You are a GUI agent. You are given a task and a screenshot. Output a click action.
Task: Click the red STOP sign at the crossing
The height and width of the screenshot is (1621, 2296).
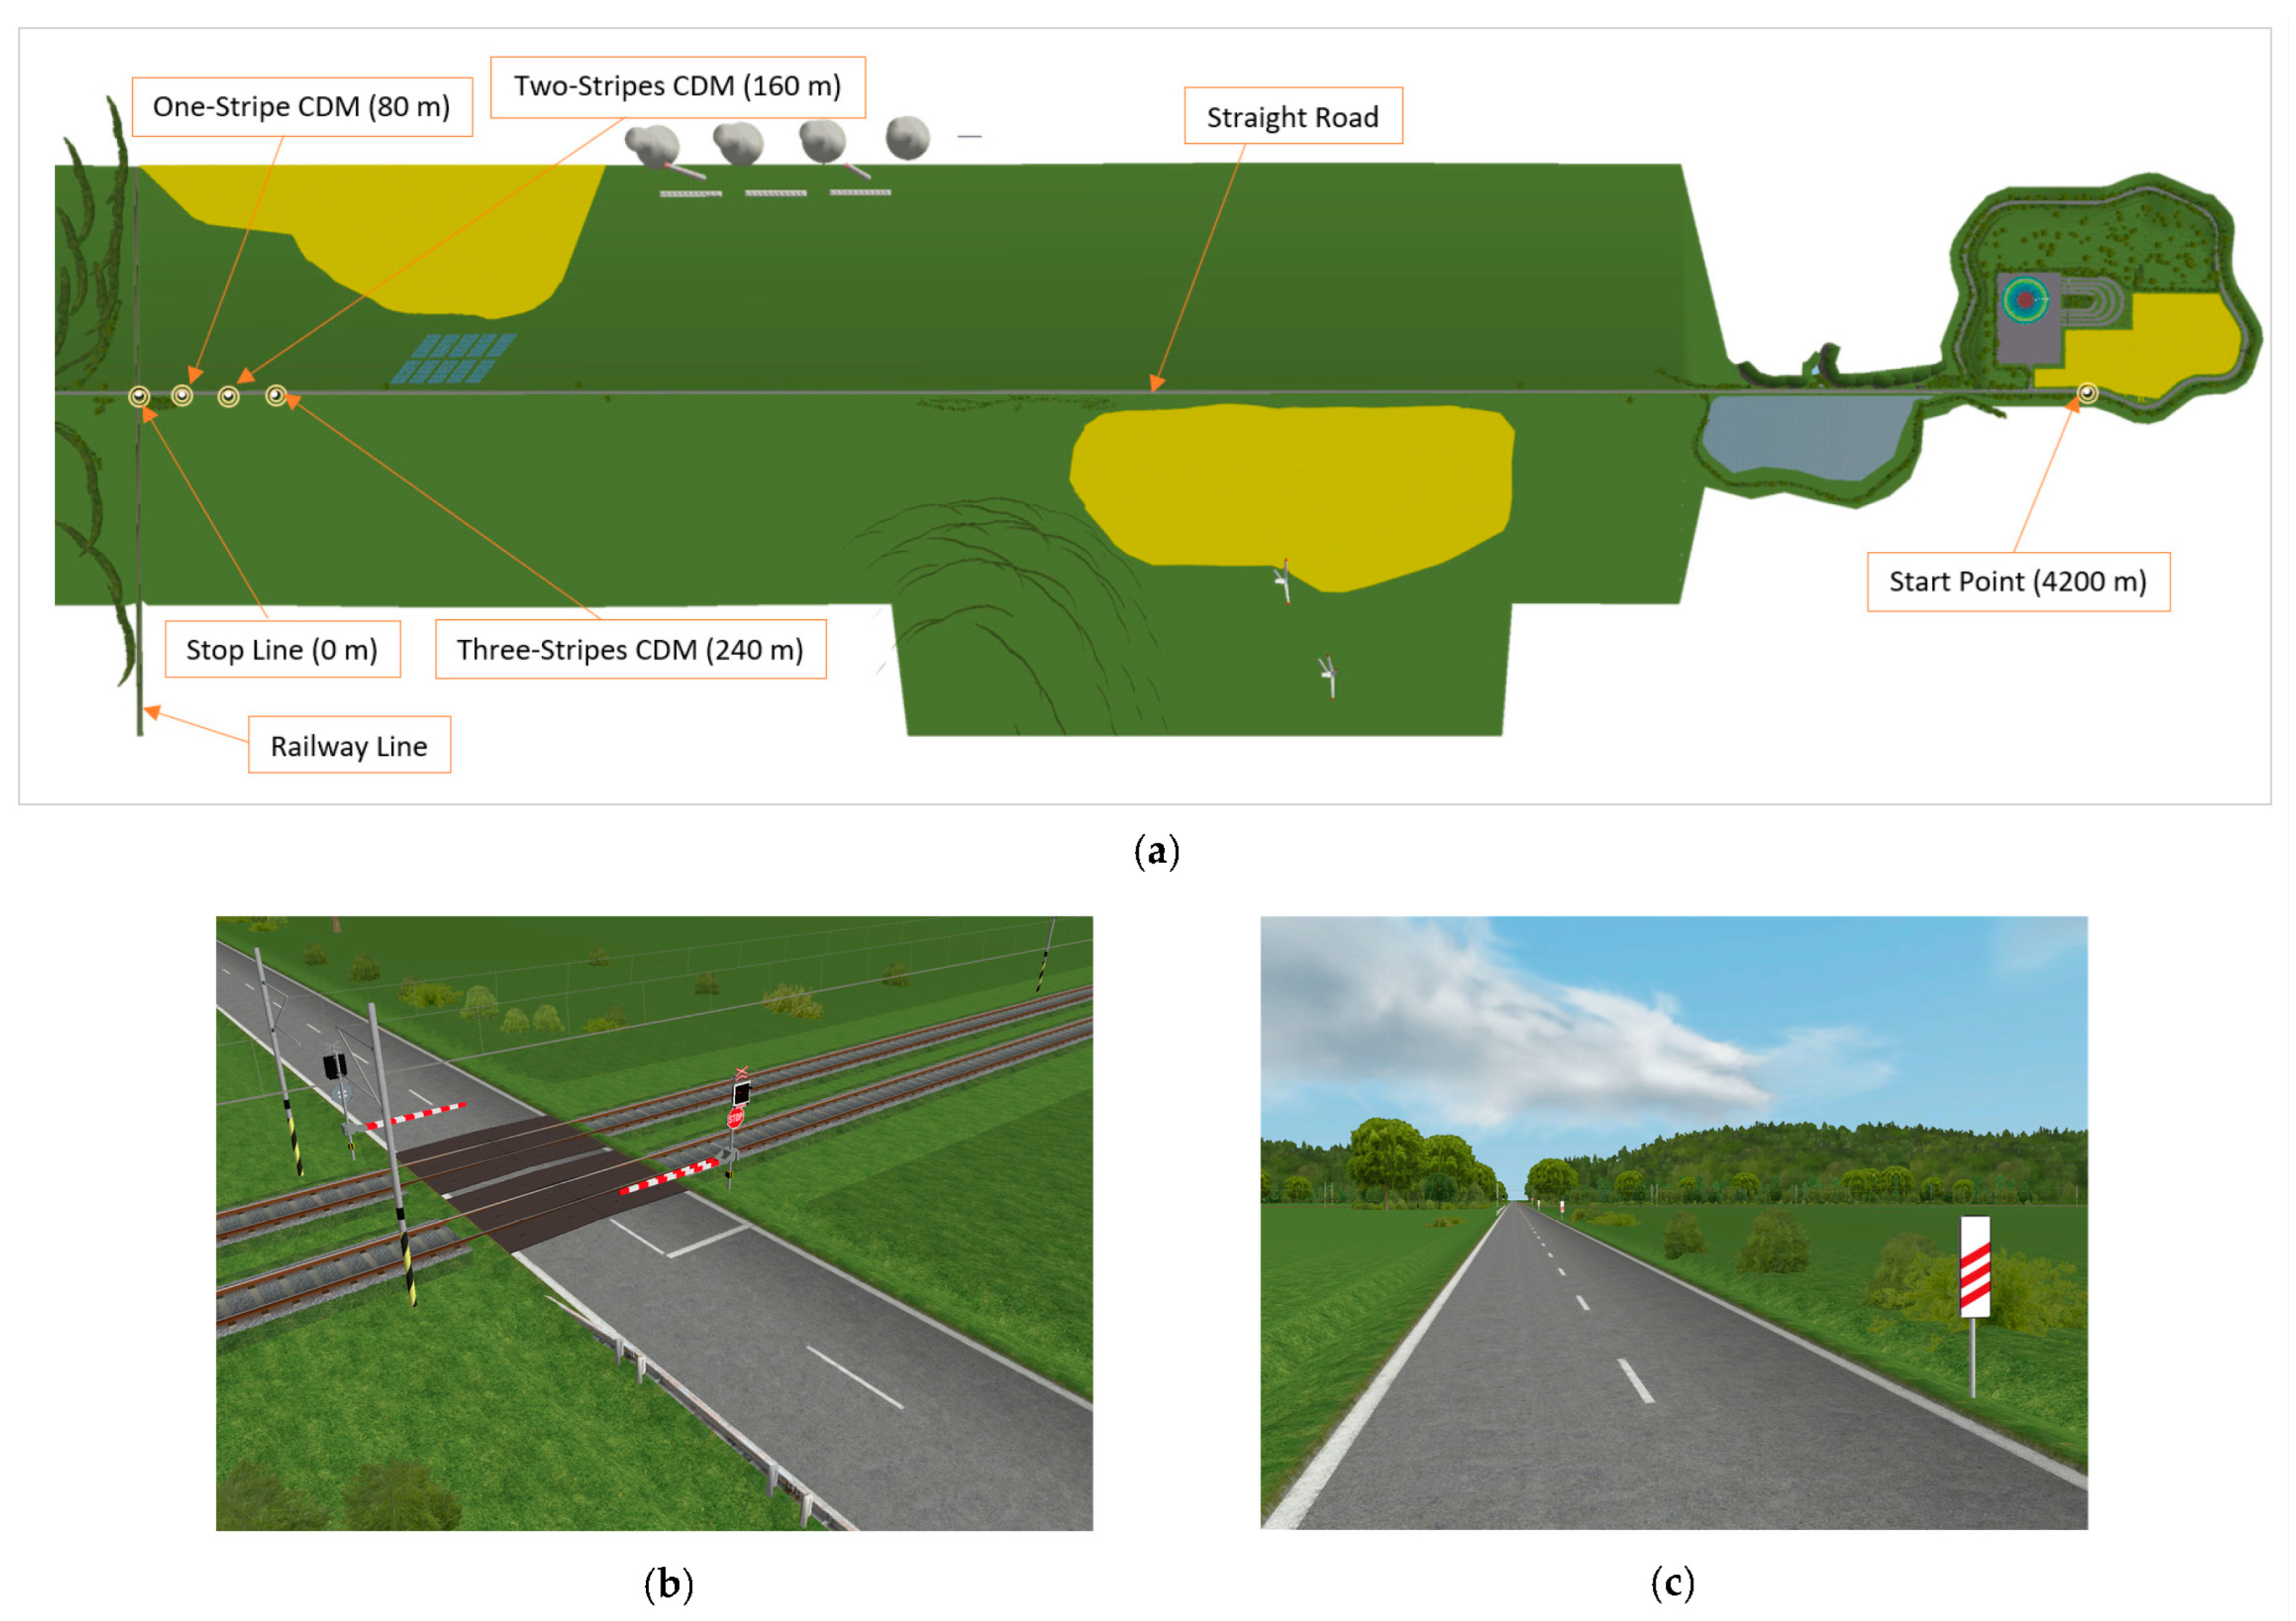tap(735, 1118)
